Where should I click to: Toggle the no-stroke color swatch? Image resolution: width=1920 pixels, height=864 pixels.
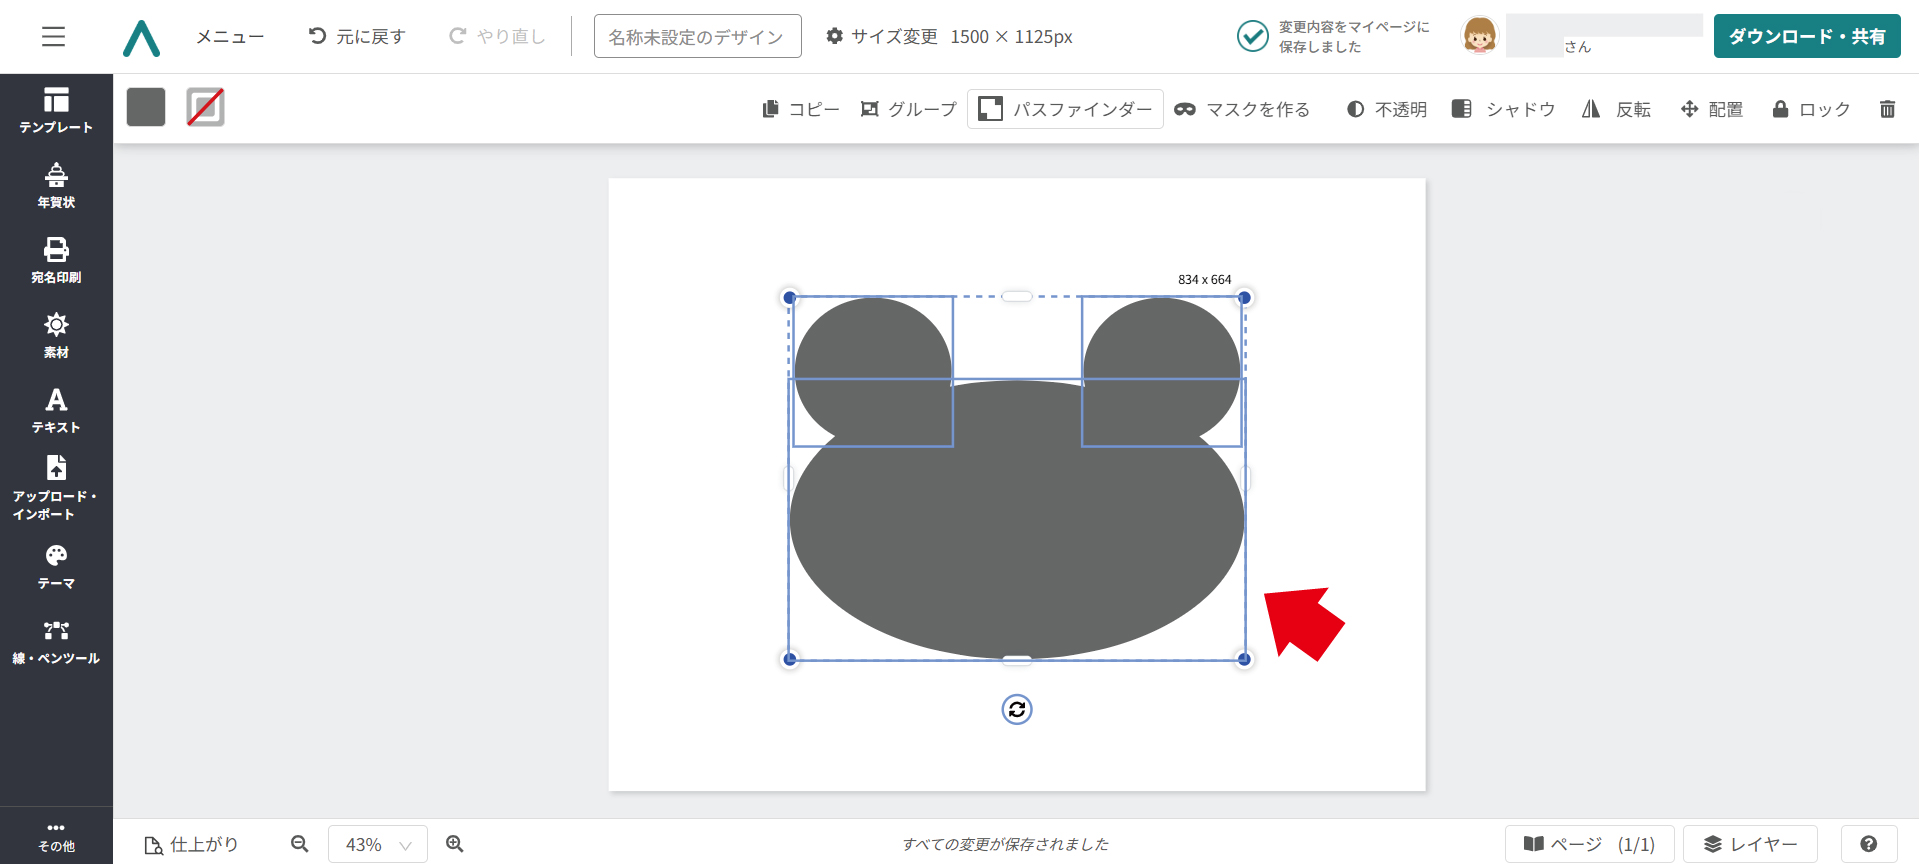pyautogui.click(x=205, y=107)
